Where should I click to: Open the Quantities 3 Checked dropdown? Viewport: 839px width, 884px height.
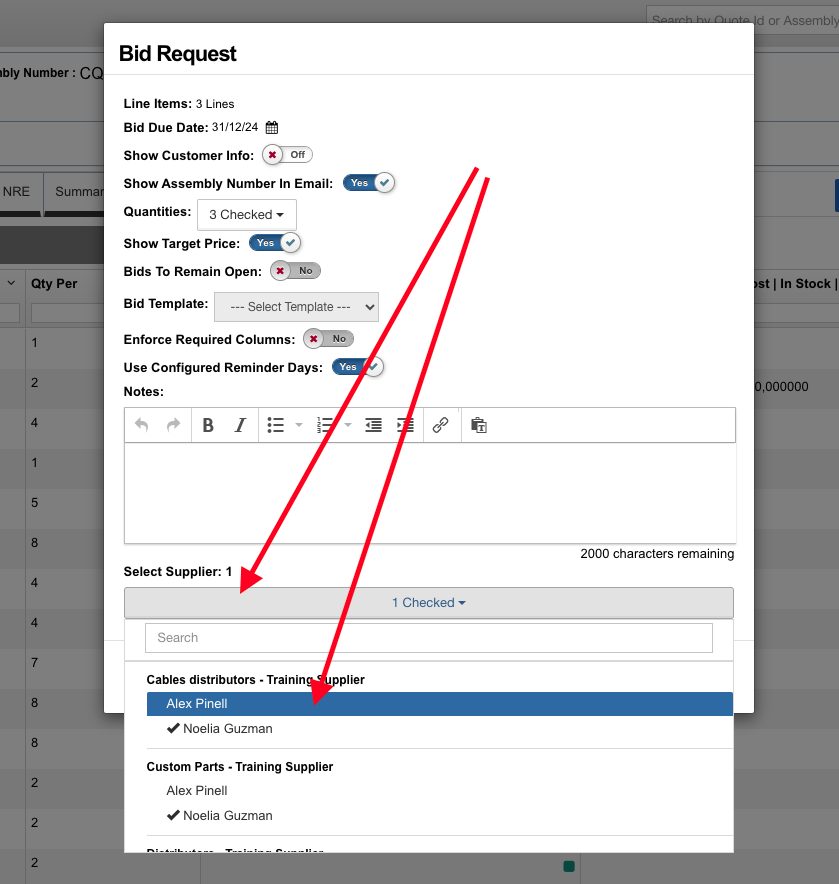pyautogui.click(x=246, y=215)
